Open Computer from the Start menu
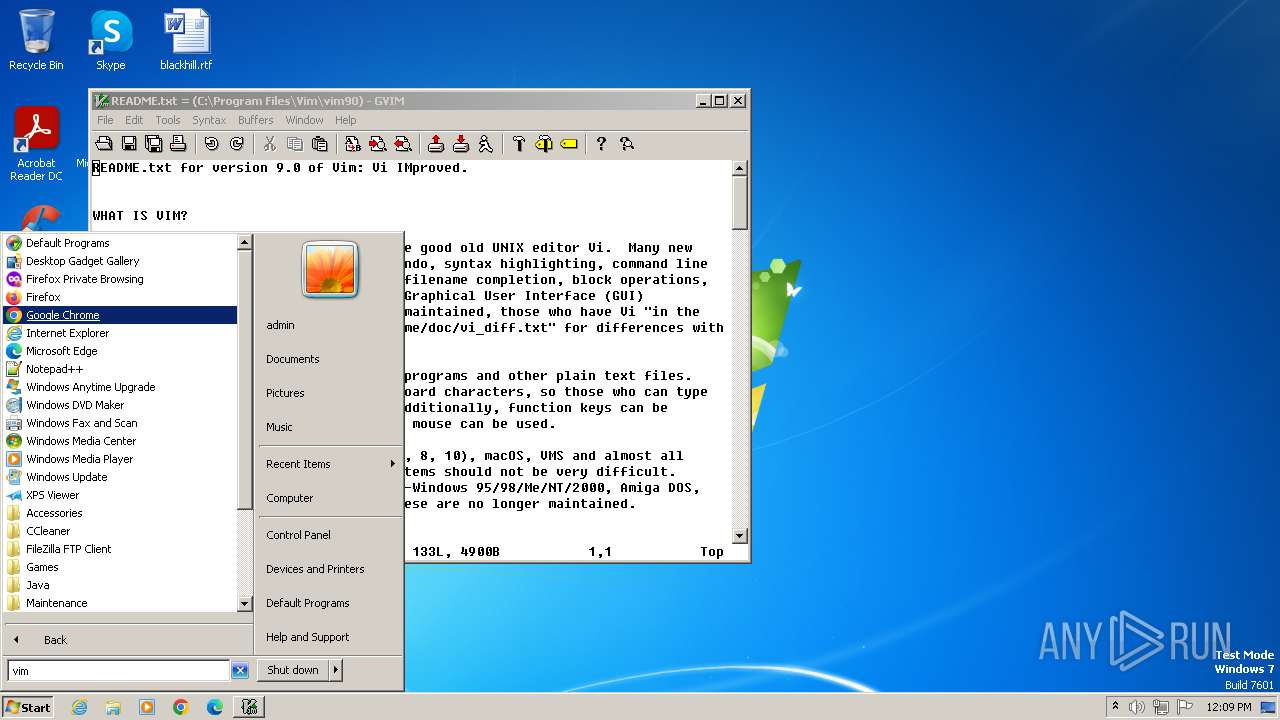 [x=290, y=498]
